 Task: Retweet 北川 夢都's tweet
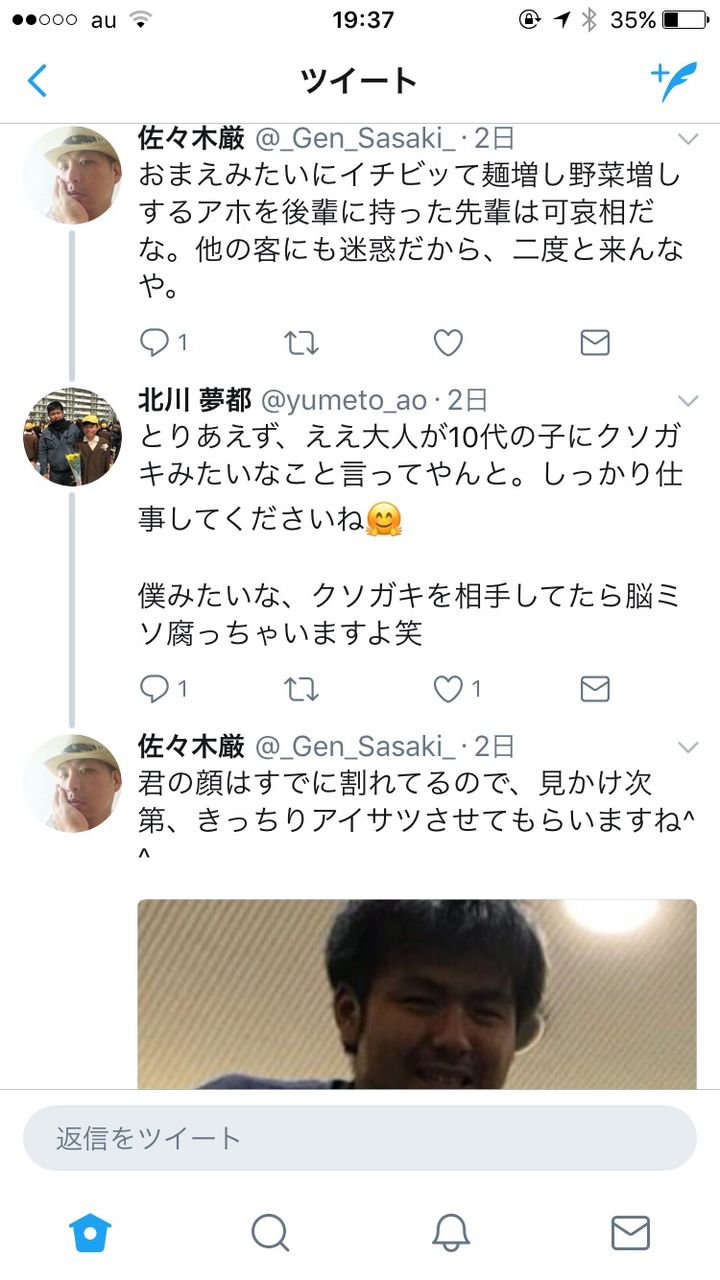click(301, 689)
